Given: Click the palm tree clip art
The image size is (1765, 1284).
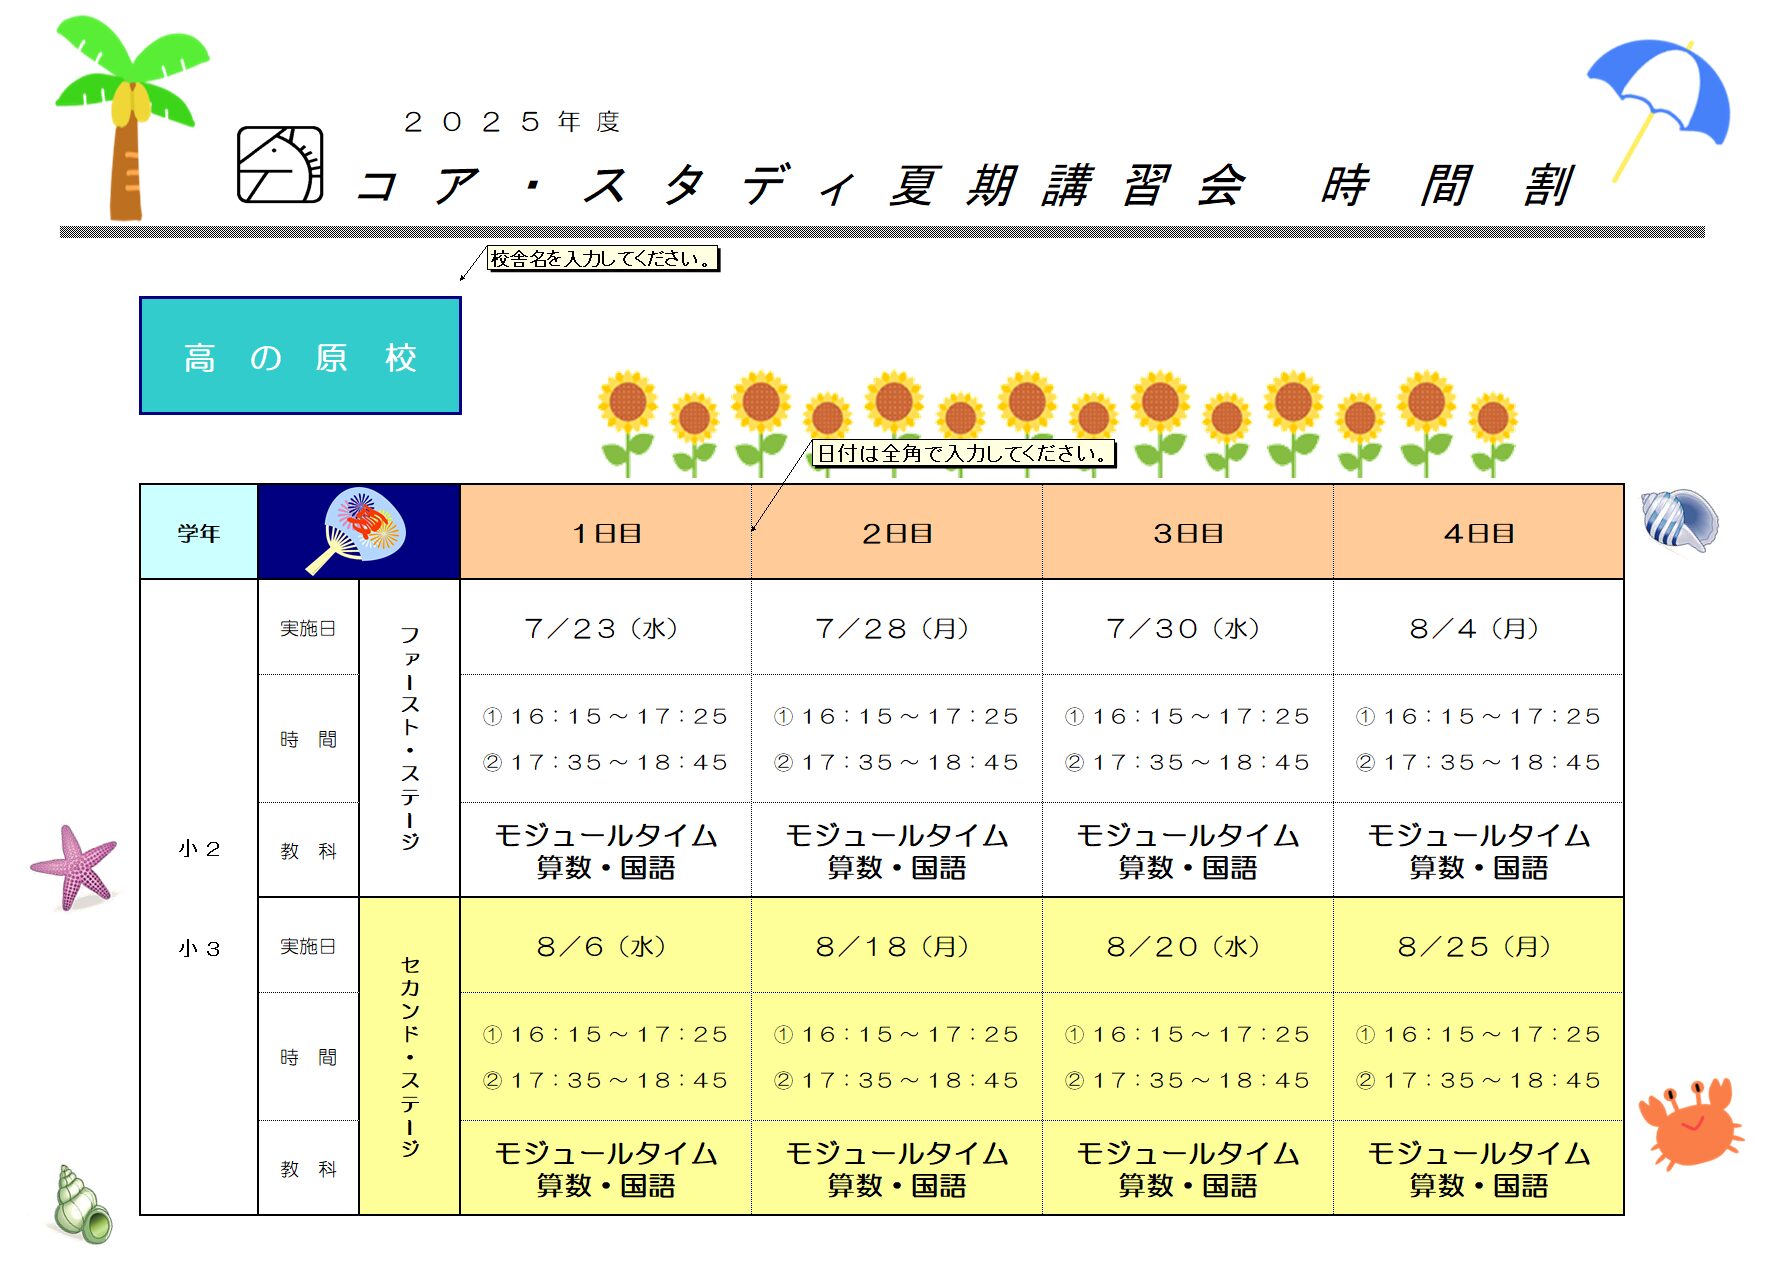Looking at the screenshot, I should (x=130, y=118).
